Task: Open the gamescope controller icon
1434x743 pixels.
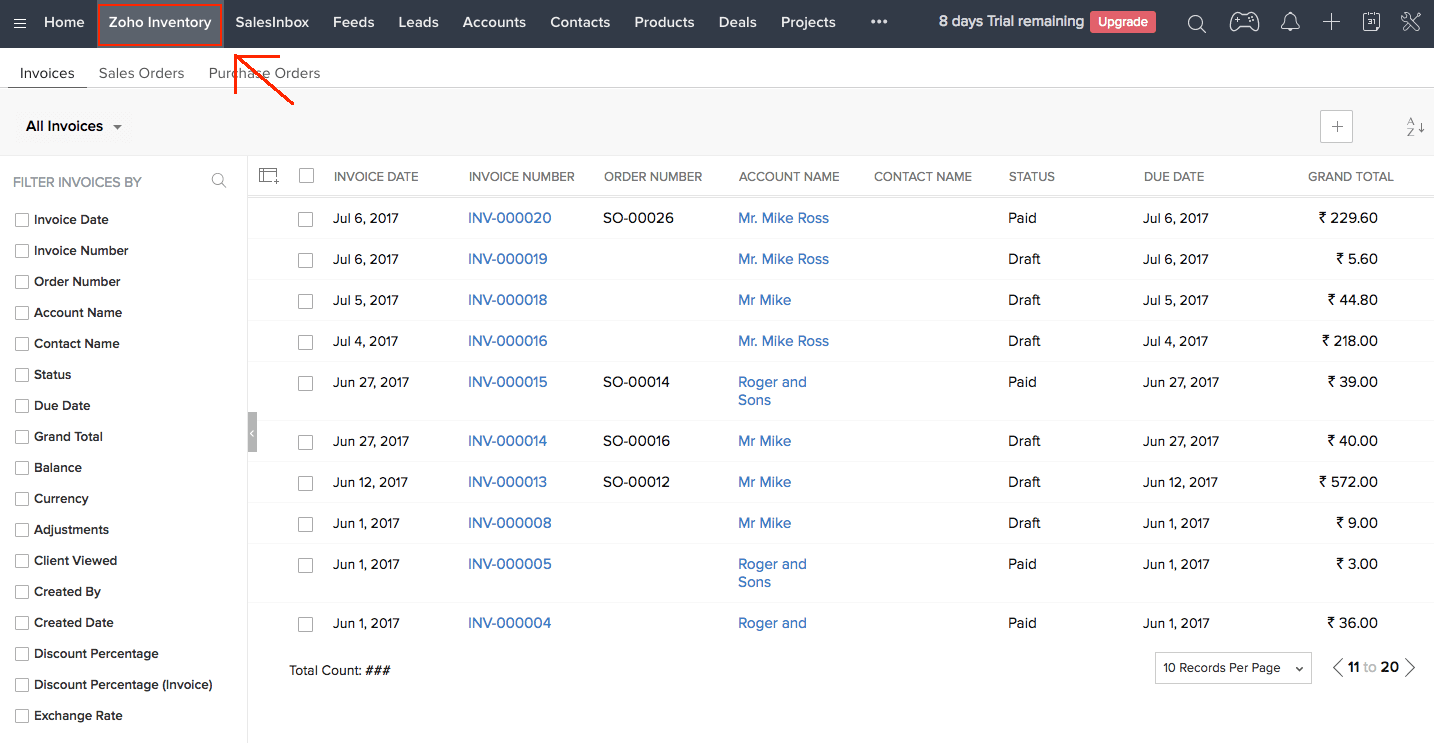Action: (x=1244, y=22)
